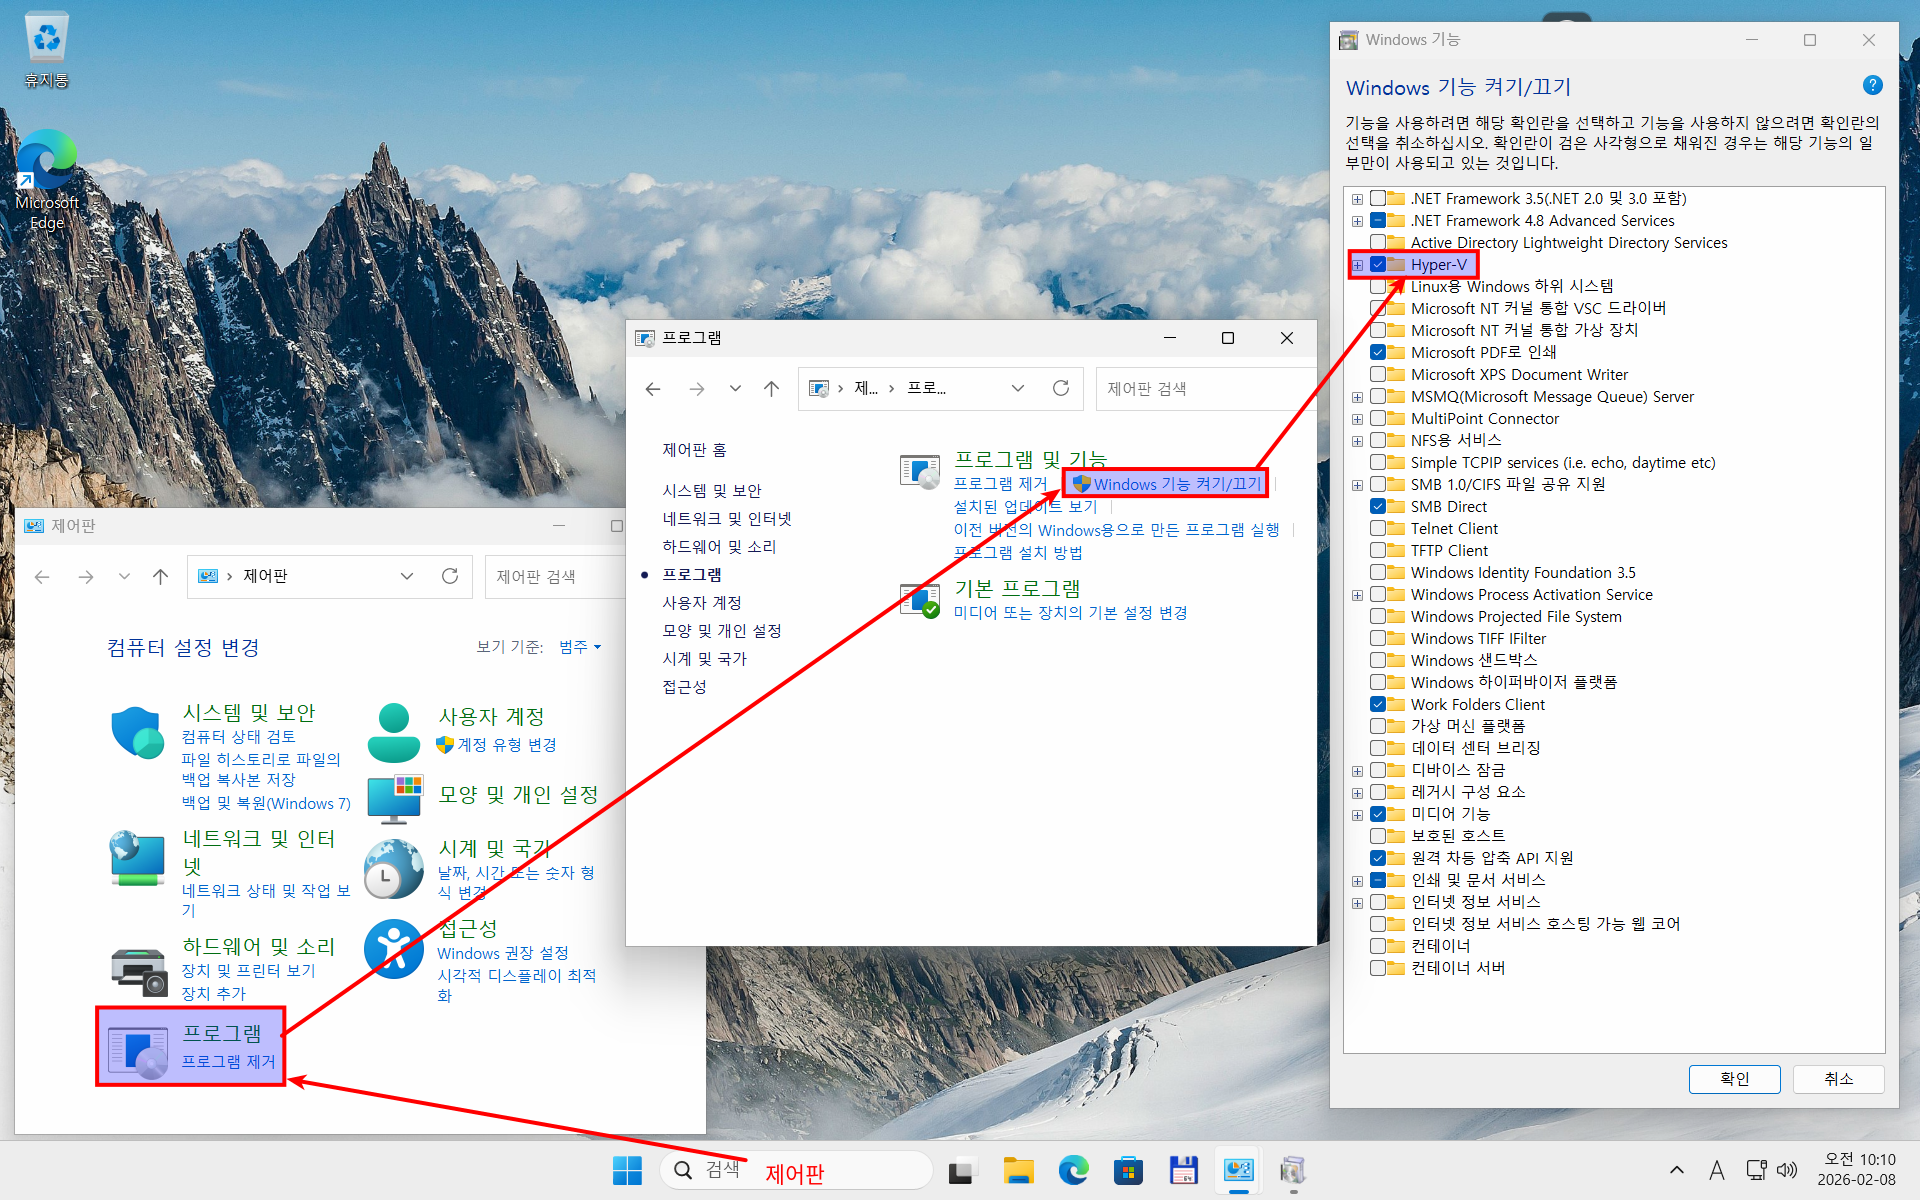Select 접근성 in sidebar
The image size is (1920, 1200).
pos(684,686)
